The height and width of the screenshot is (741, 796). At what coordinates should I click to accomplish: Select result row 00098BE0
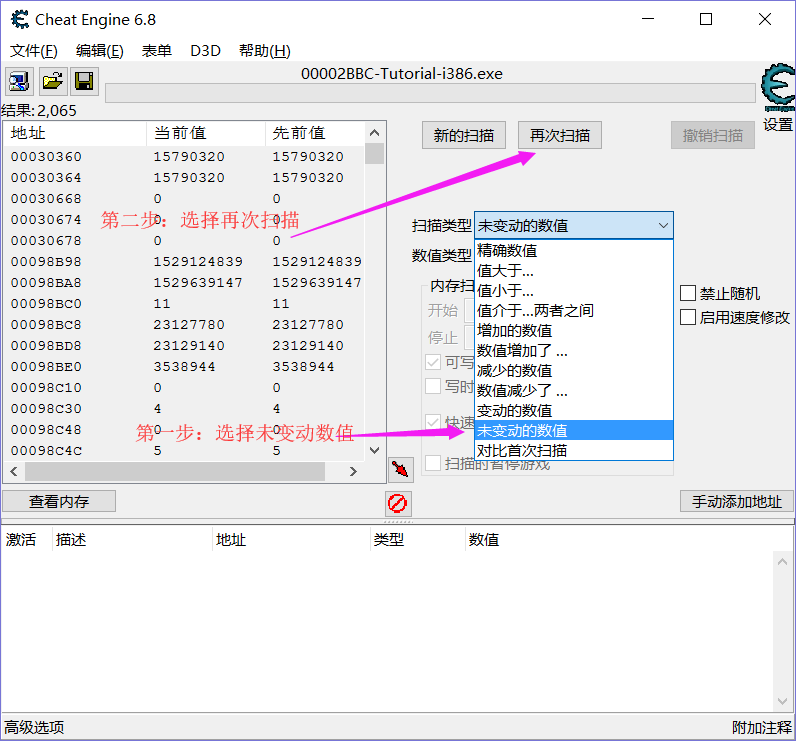coord(184,366)
